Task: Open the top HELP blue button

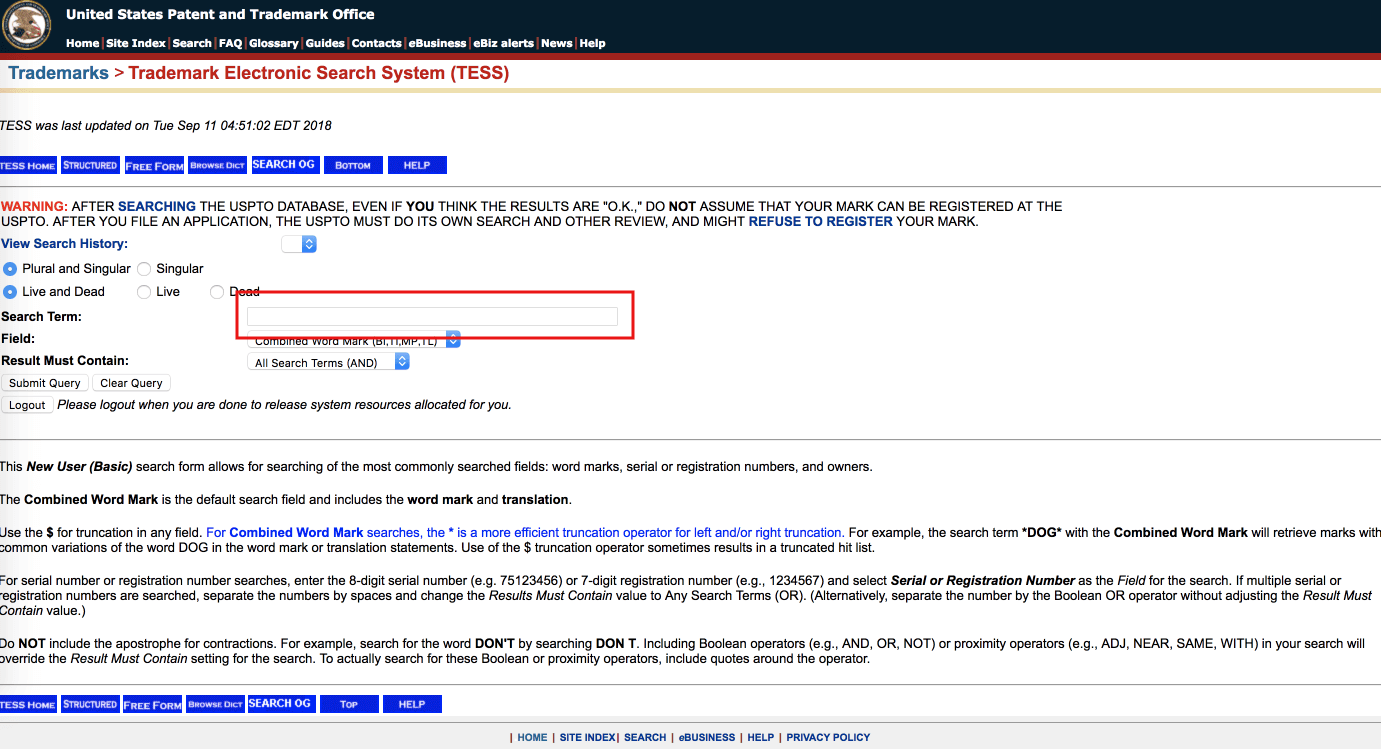Action: (x=417, y=165)
